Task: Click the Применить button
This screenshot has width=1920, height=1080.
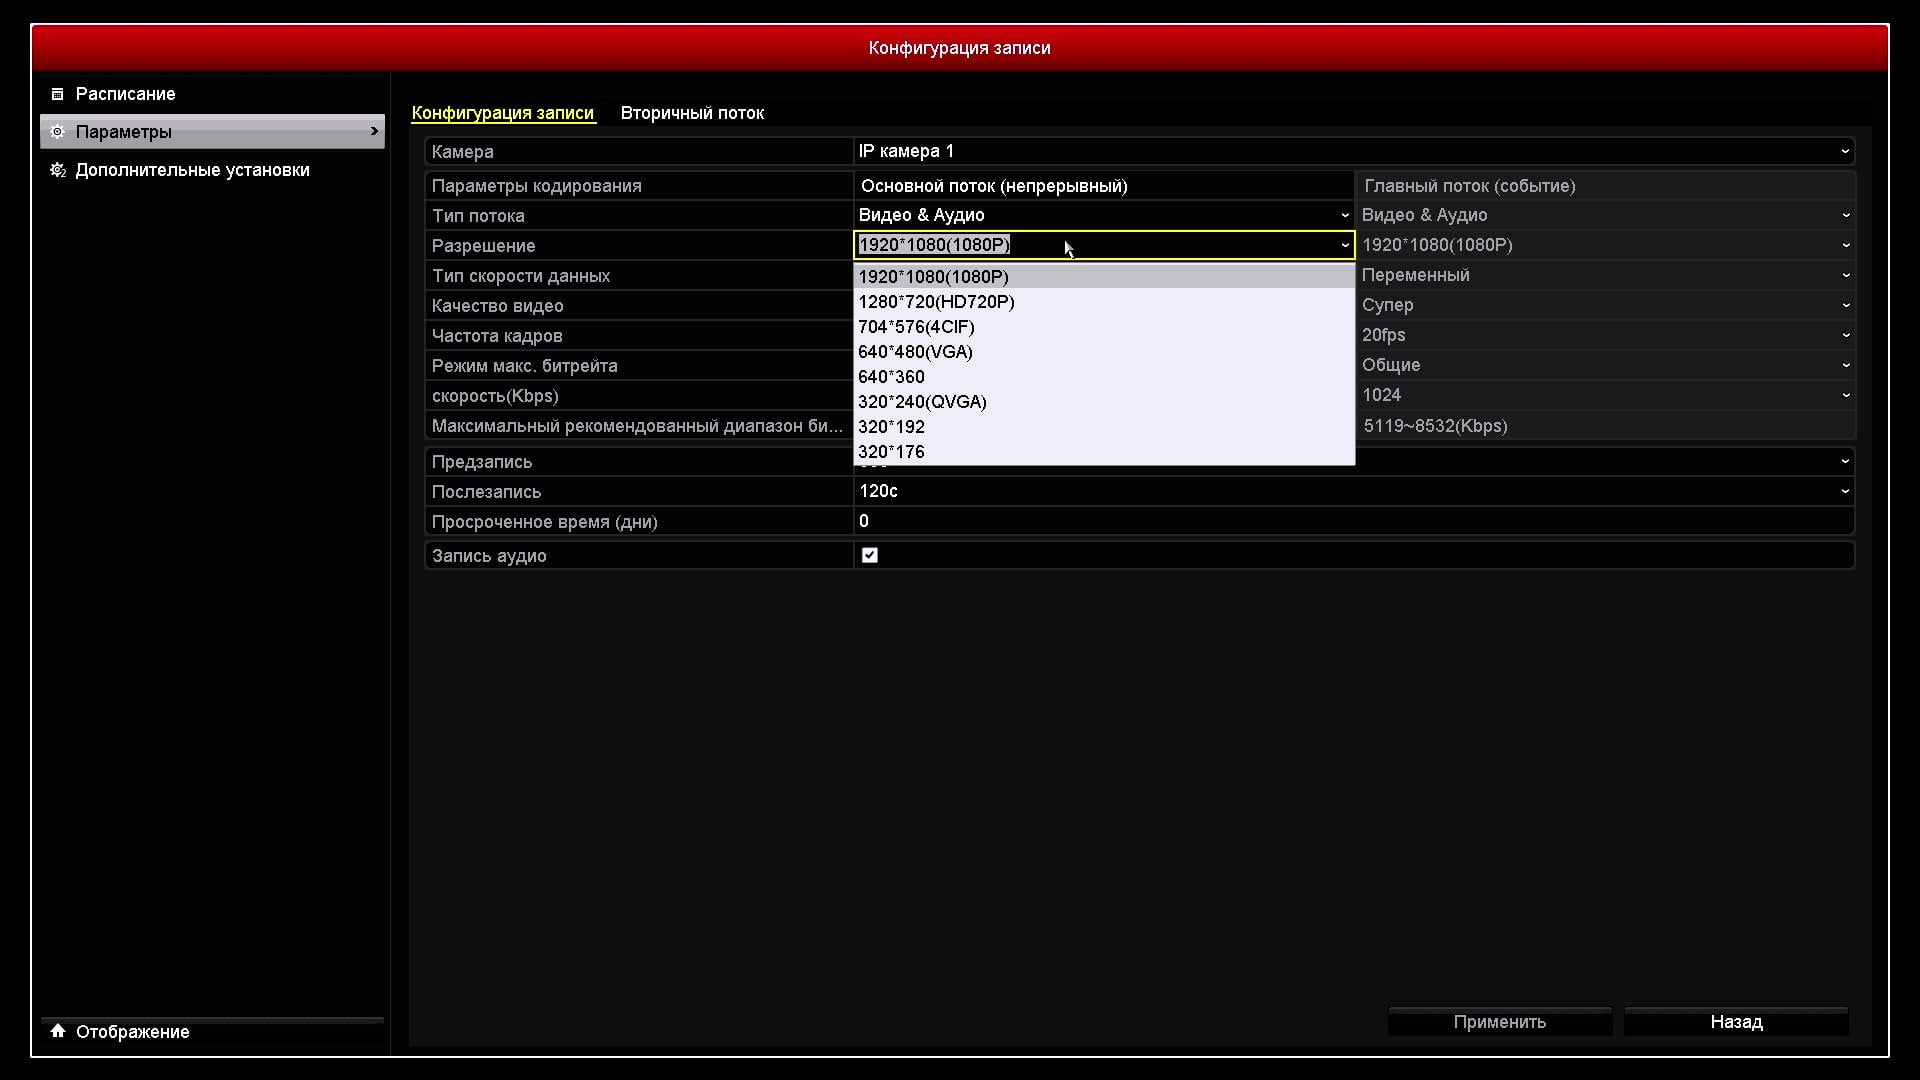Action: tap(1500, 1022)
